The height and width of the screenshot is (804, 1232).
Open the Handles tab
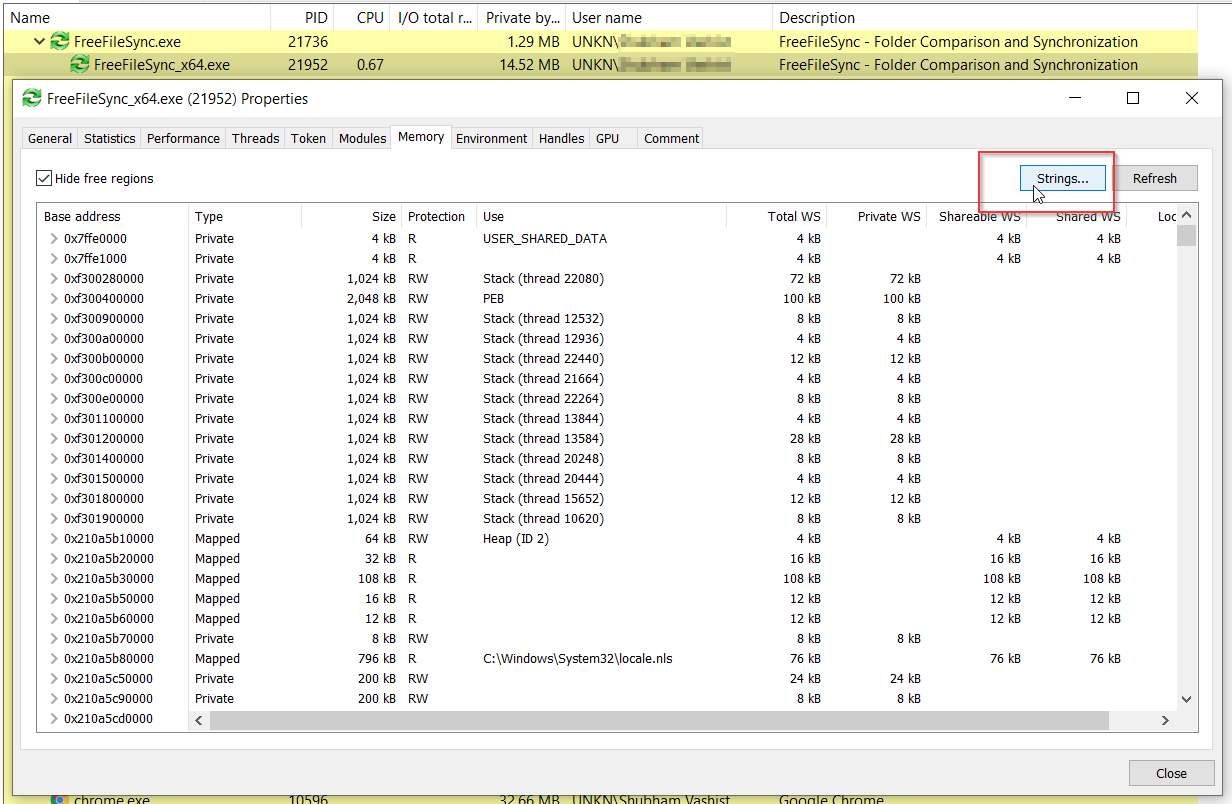[x=561, y=139]
